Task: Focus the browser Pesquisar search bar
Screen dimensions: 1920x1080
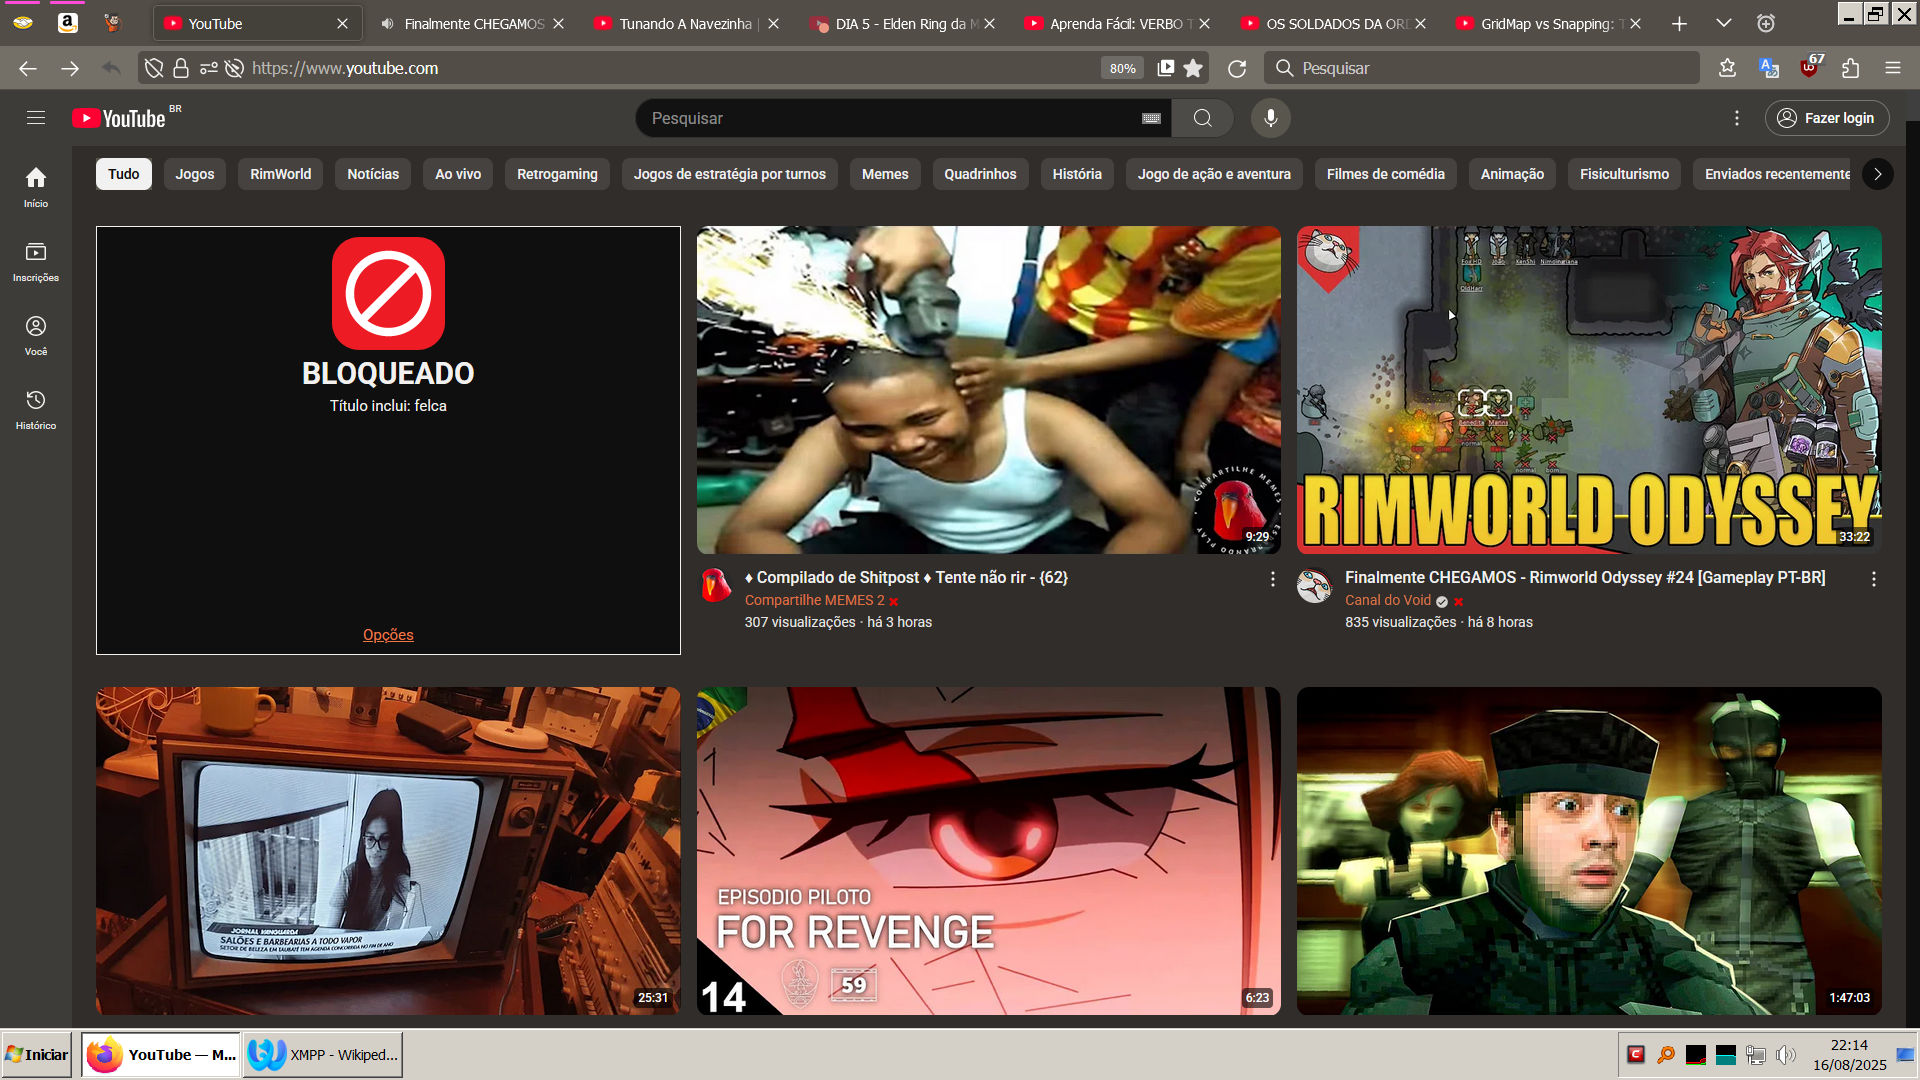Action: (x=1482, y=68)
